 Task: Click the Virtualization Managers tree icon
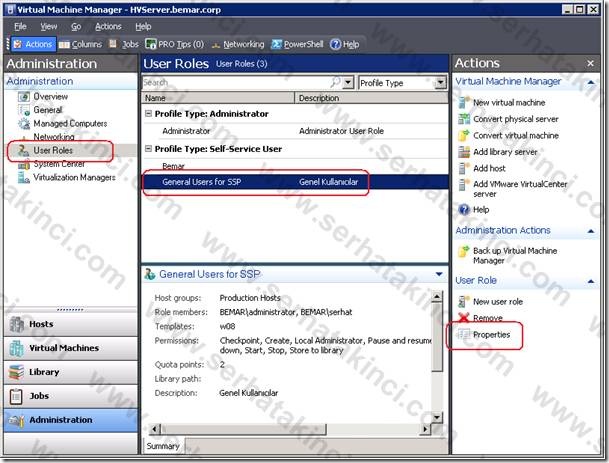tap(24, 178)
